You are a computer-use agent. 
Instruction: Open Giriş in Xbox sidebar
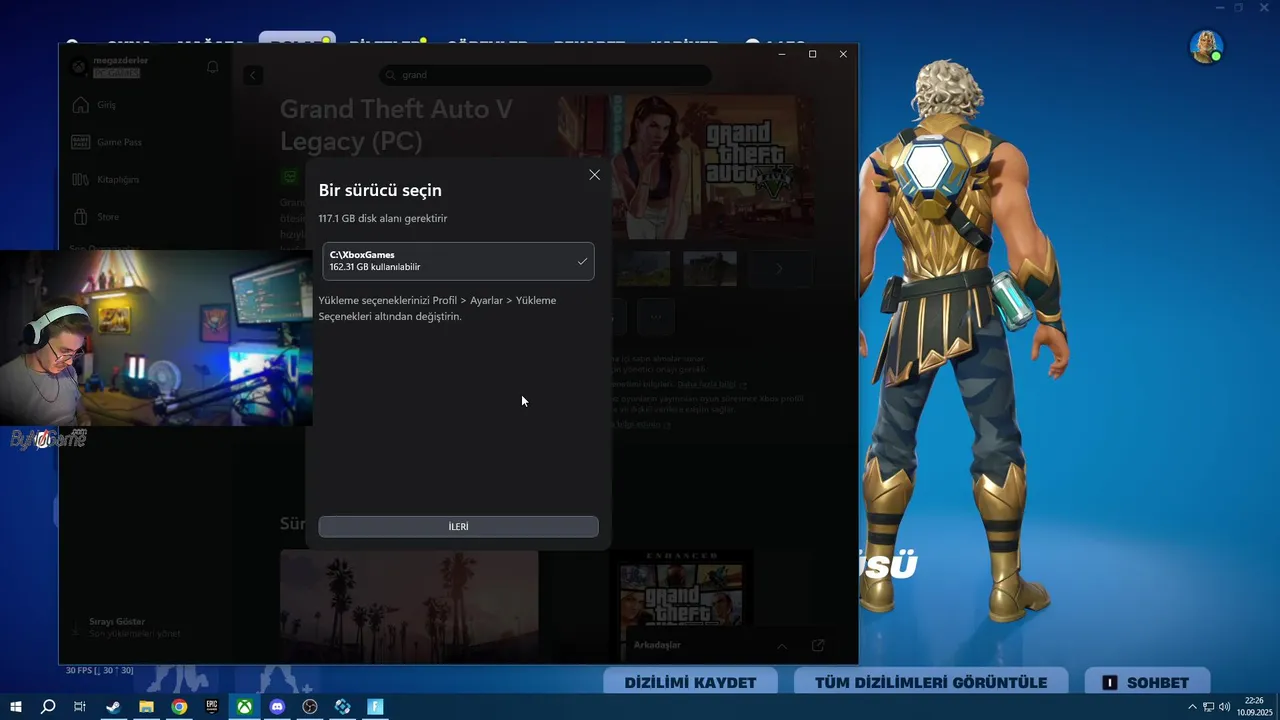[x=95, y=105]
